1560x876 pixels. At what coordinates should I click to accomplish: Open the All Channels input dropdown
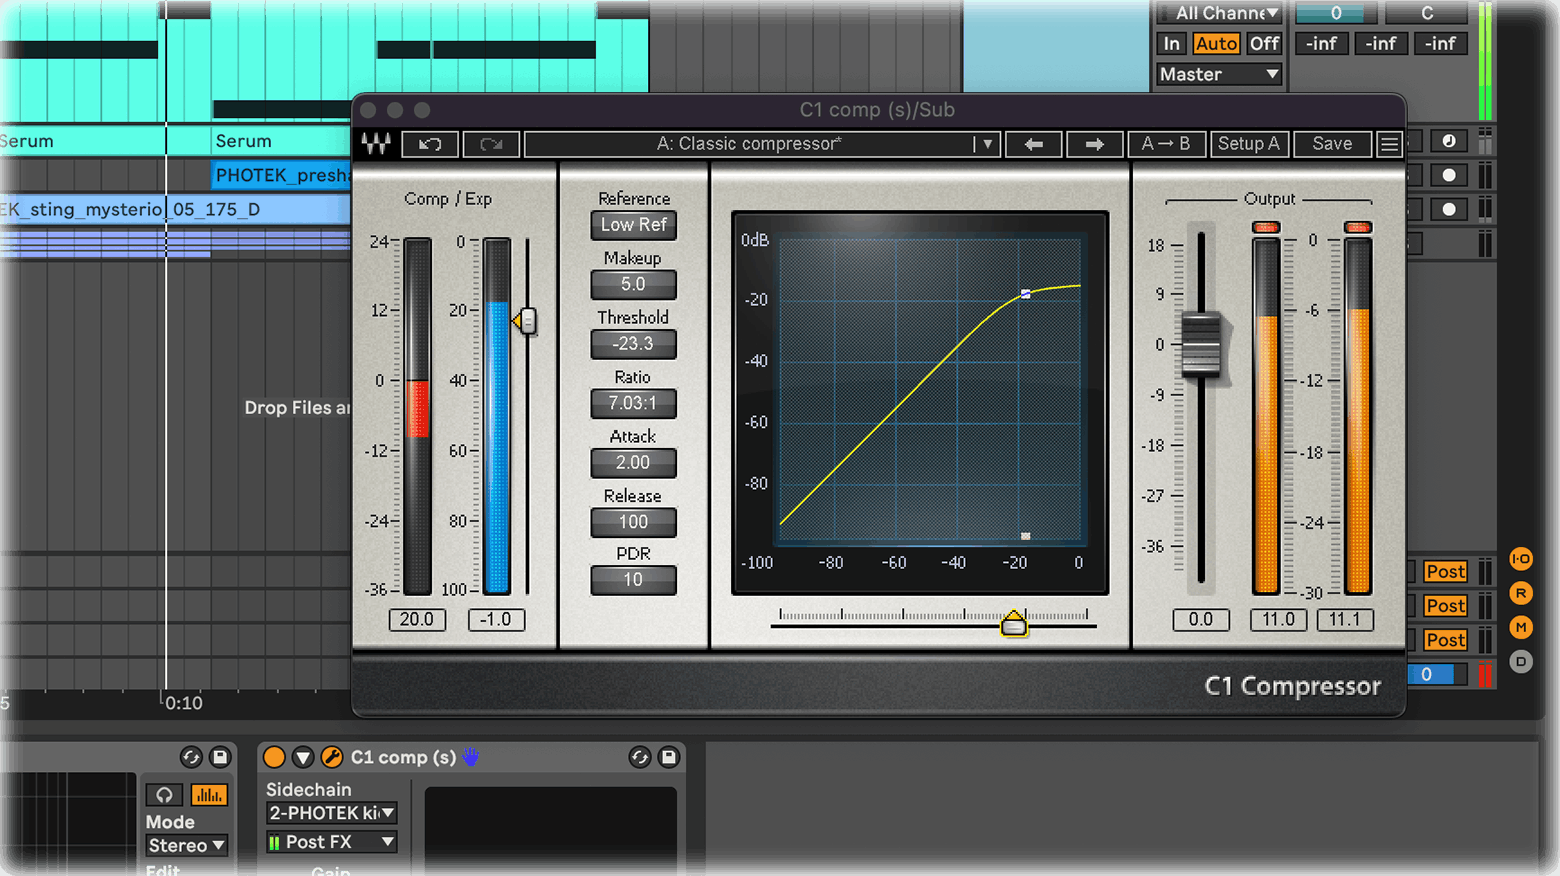[x=1219, y=13]
